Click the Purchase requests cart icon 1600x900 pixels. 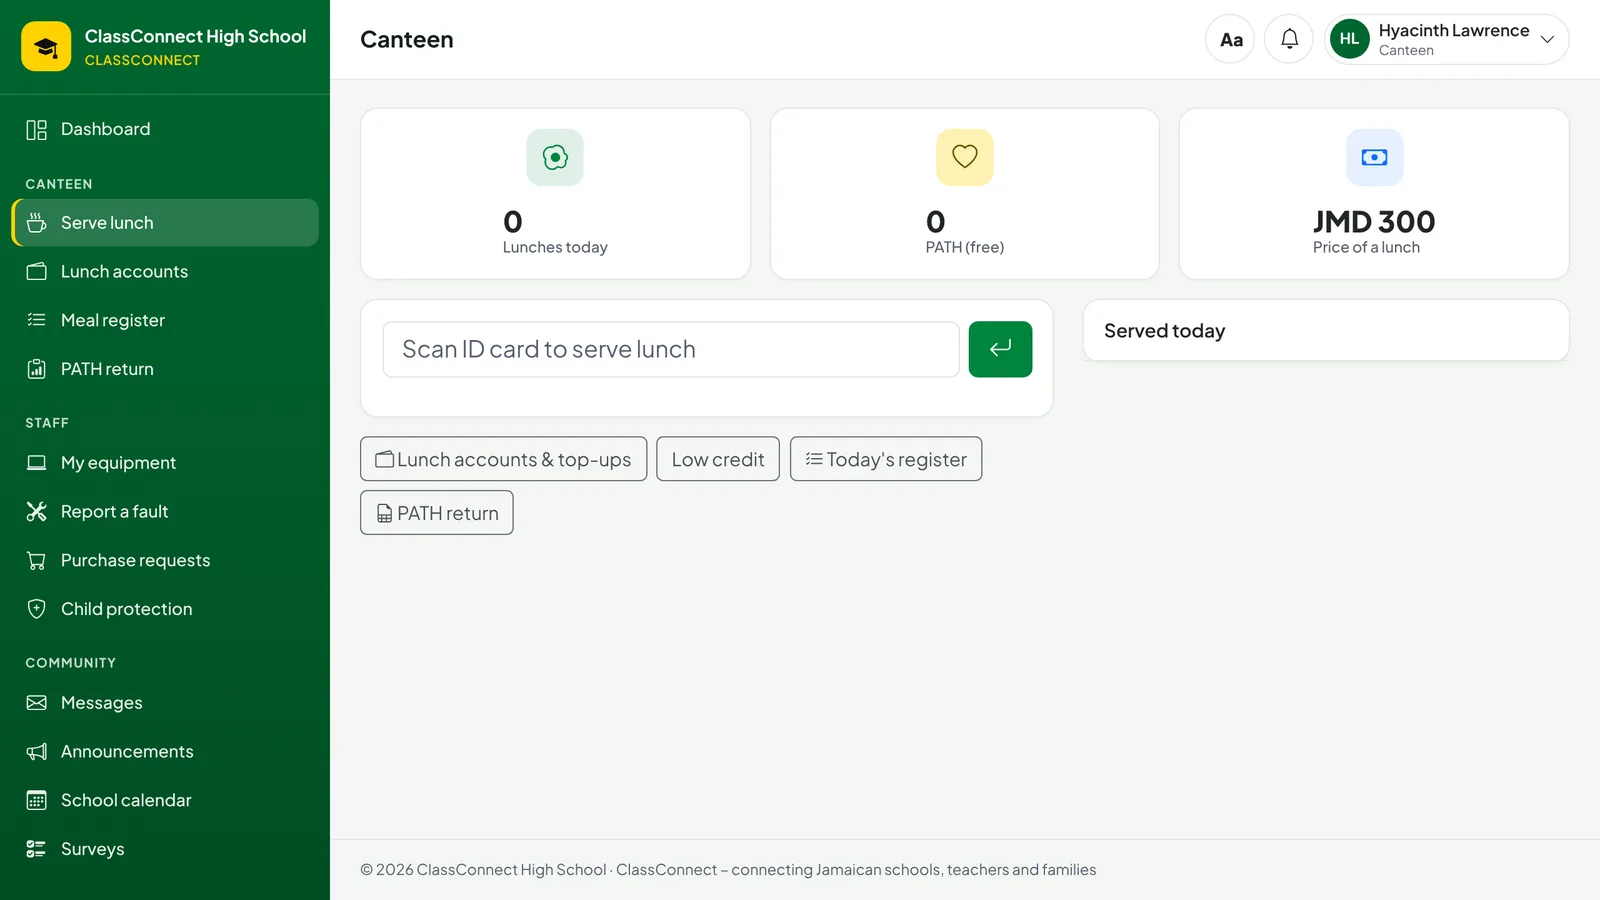[x=37, y=560]
